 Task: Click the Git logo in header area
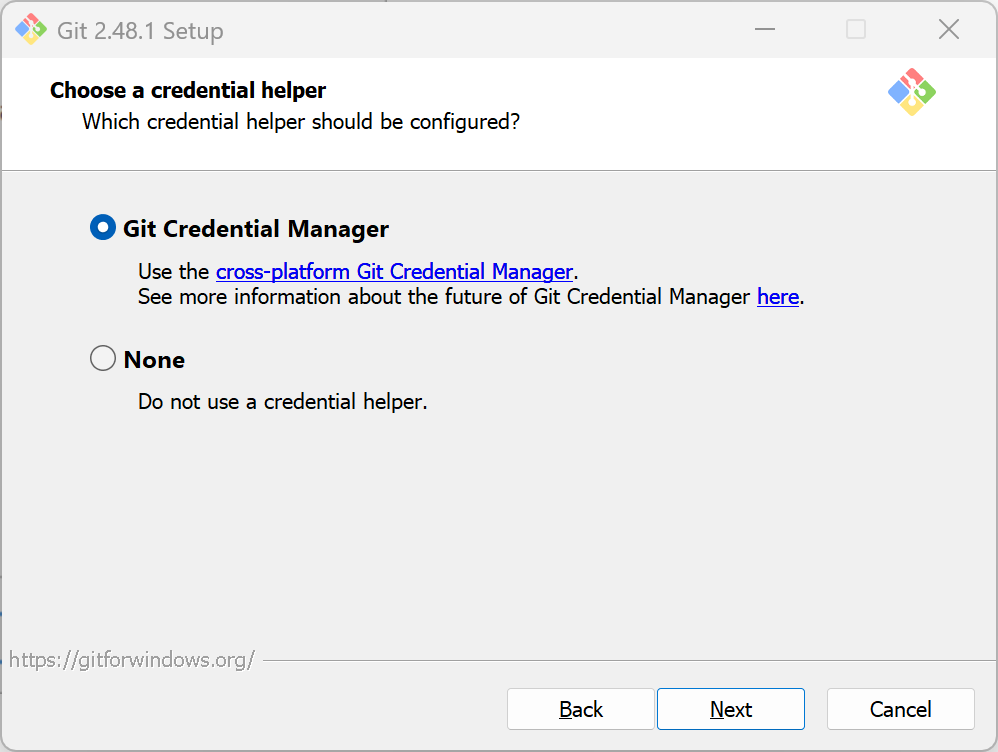911,92
